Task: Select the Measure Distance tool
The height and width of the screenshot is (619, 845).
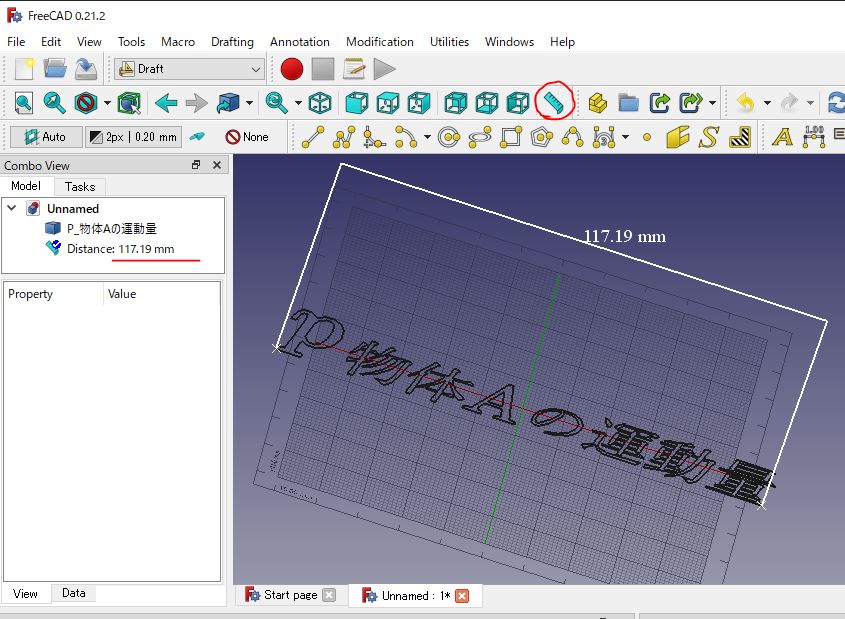Action: (x=553, y=102)
